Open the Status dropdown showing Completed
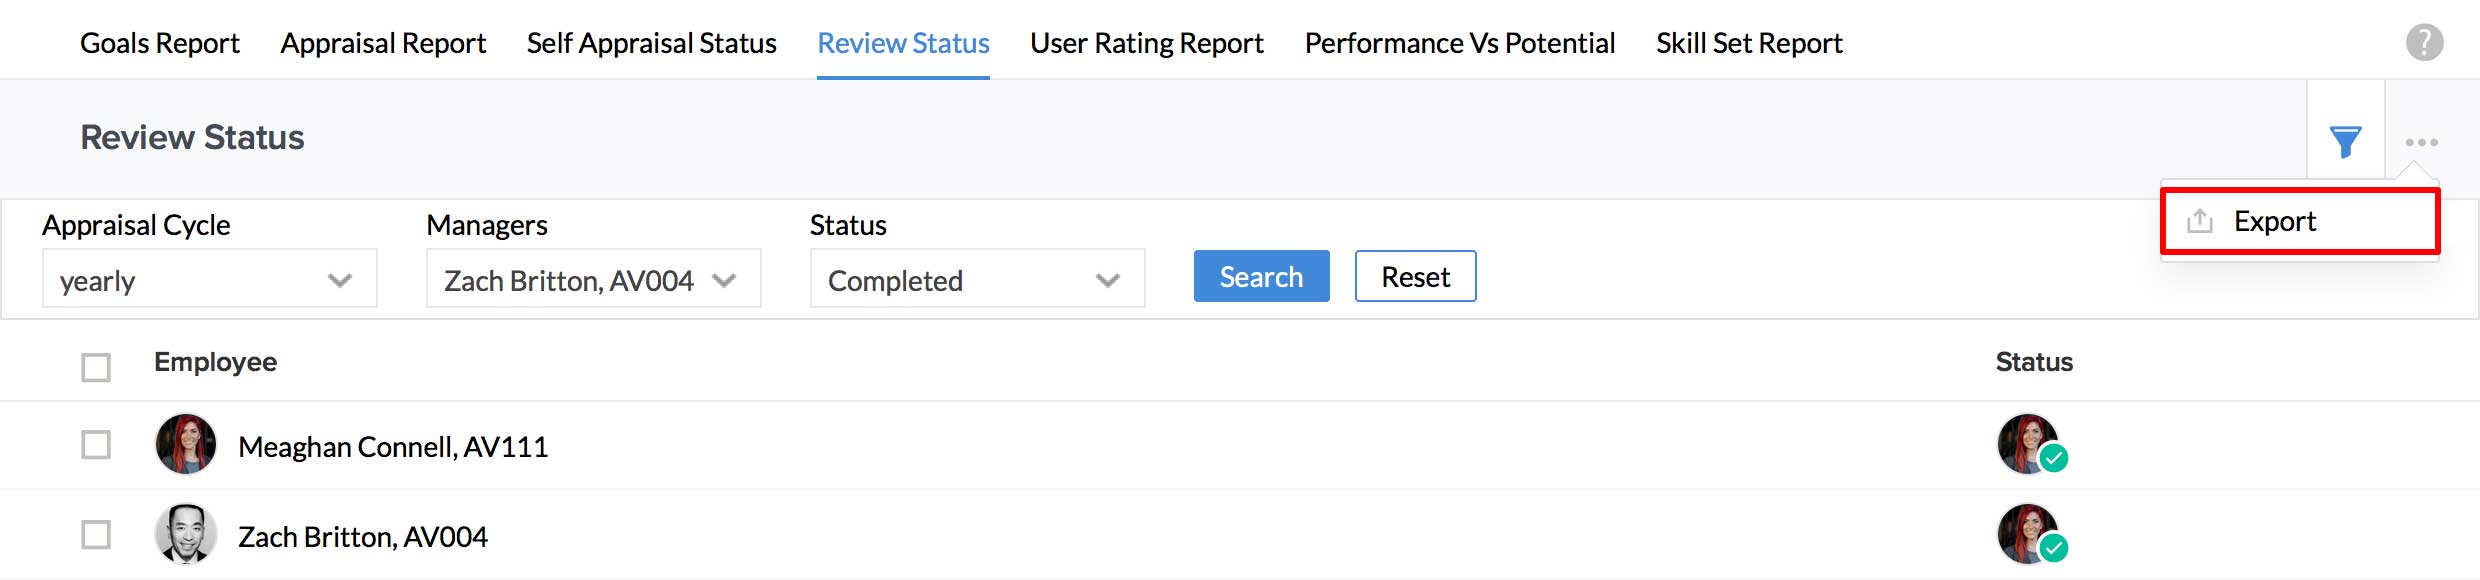The width and height of the screenshot is (2480, 580). [x=977, y=279]
